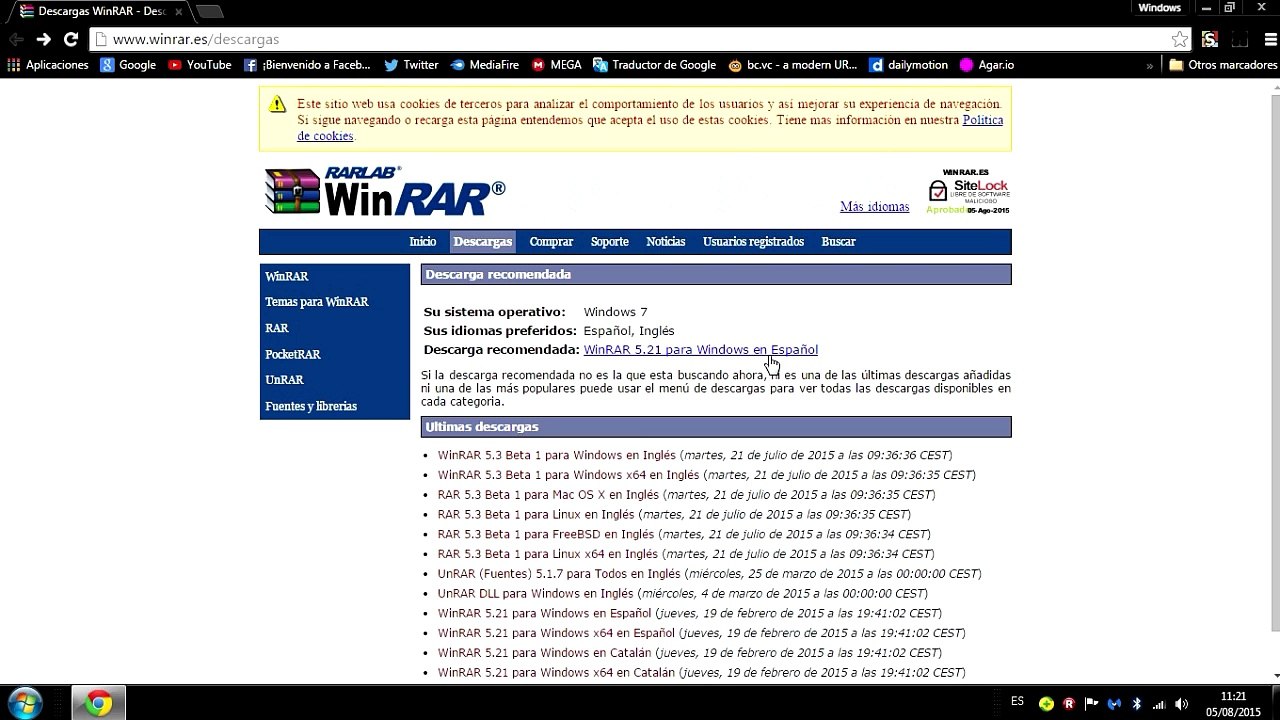Select Fuentes y librerias in the sidebar

pos(310,406)
